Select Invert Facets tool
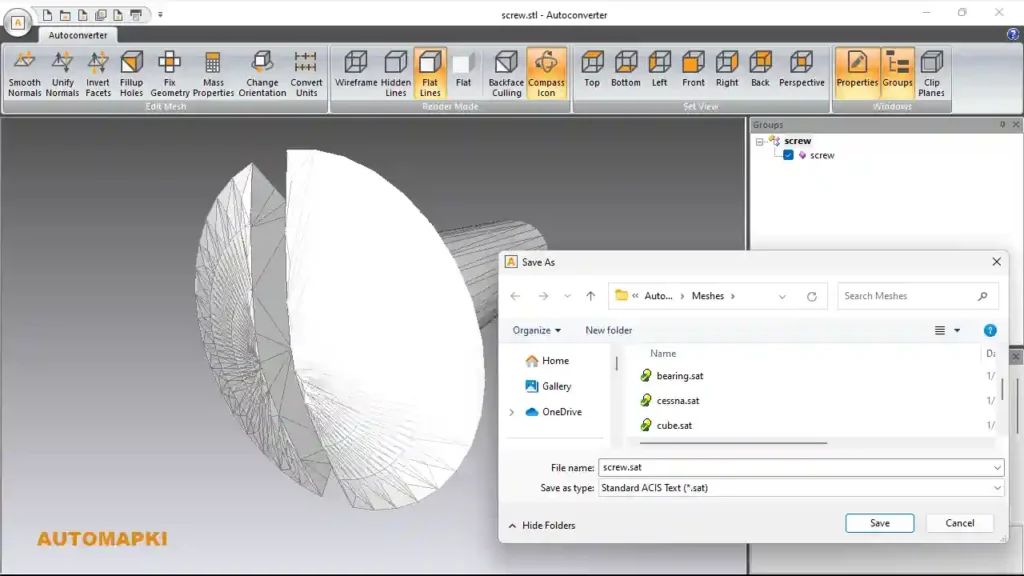 tap(98, 73)
